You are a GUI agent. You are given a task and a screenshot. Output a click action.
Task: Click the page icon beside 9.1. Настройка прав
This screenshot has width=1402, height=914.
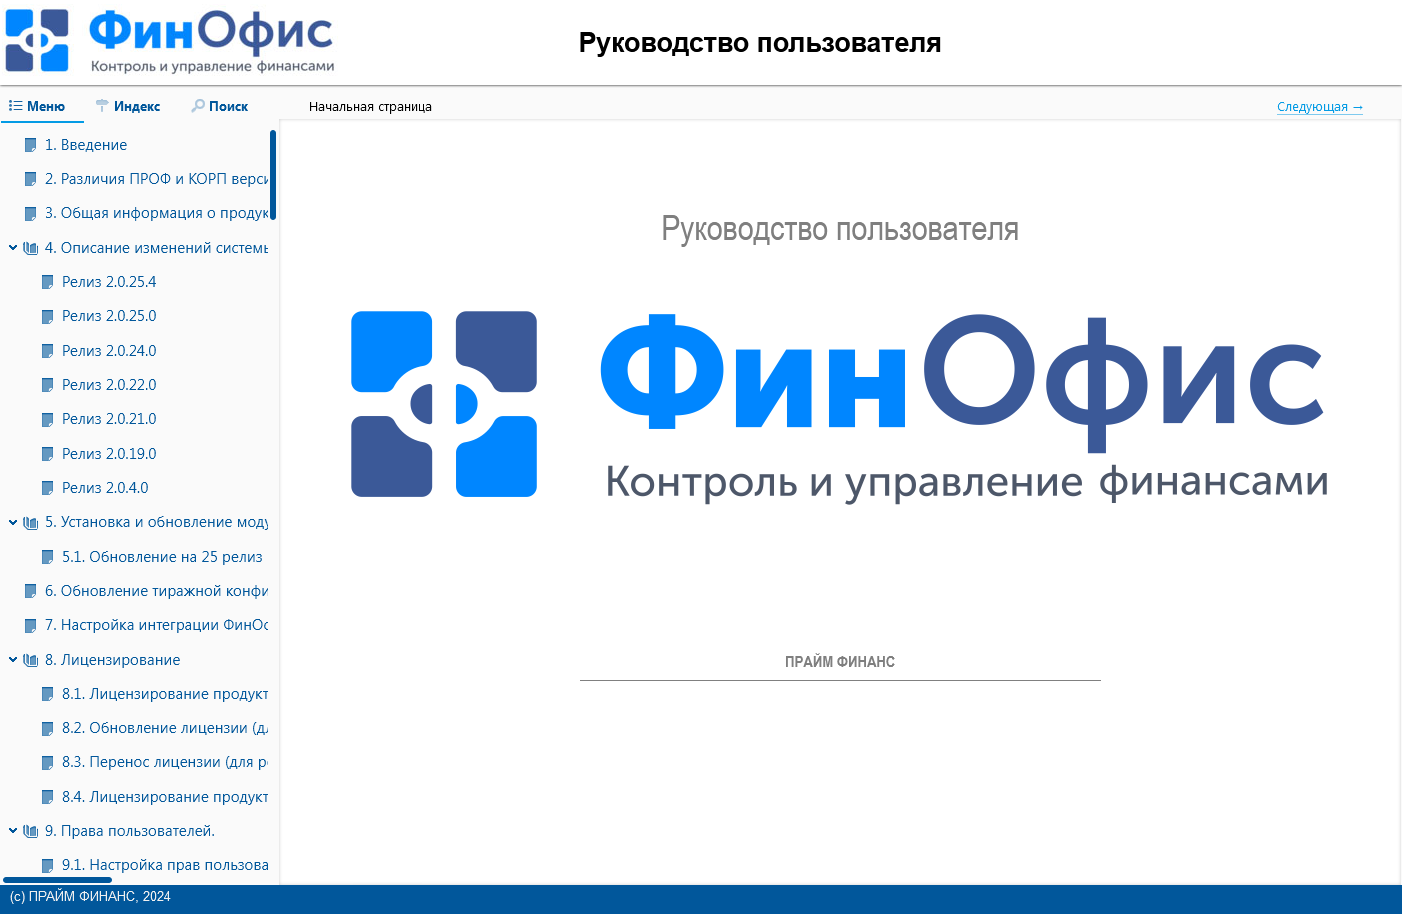click(48, 865)
